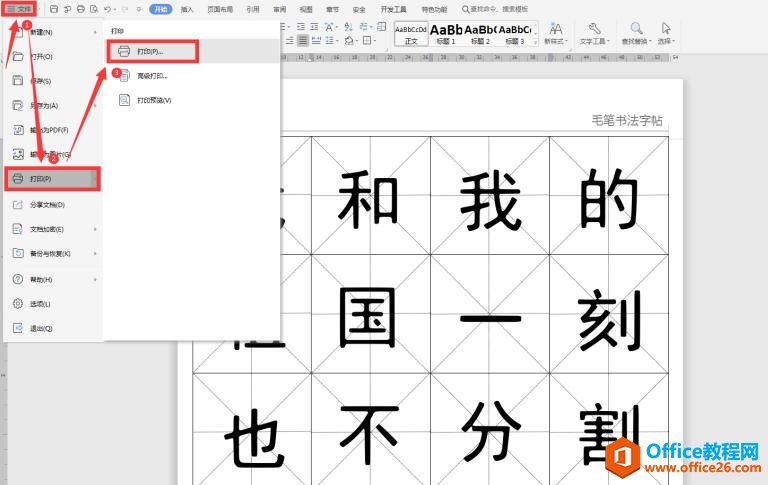The height and width of the screenshot is (485, 768).
Task: Apply the 标题 3 style
Action: tap(514, 34)
